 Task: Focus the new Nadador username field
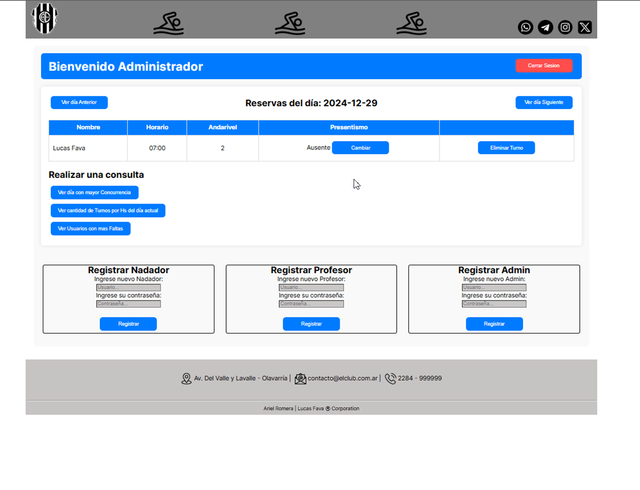tap(128, 288)
